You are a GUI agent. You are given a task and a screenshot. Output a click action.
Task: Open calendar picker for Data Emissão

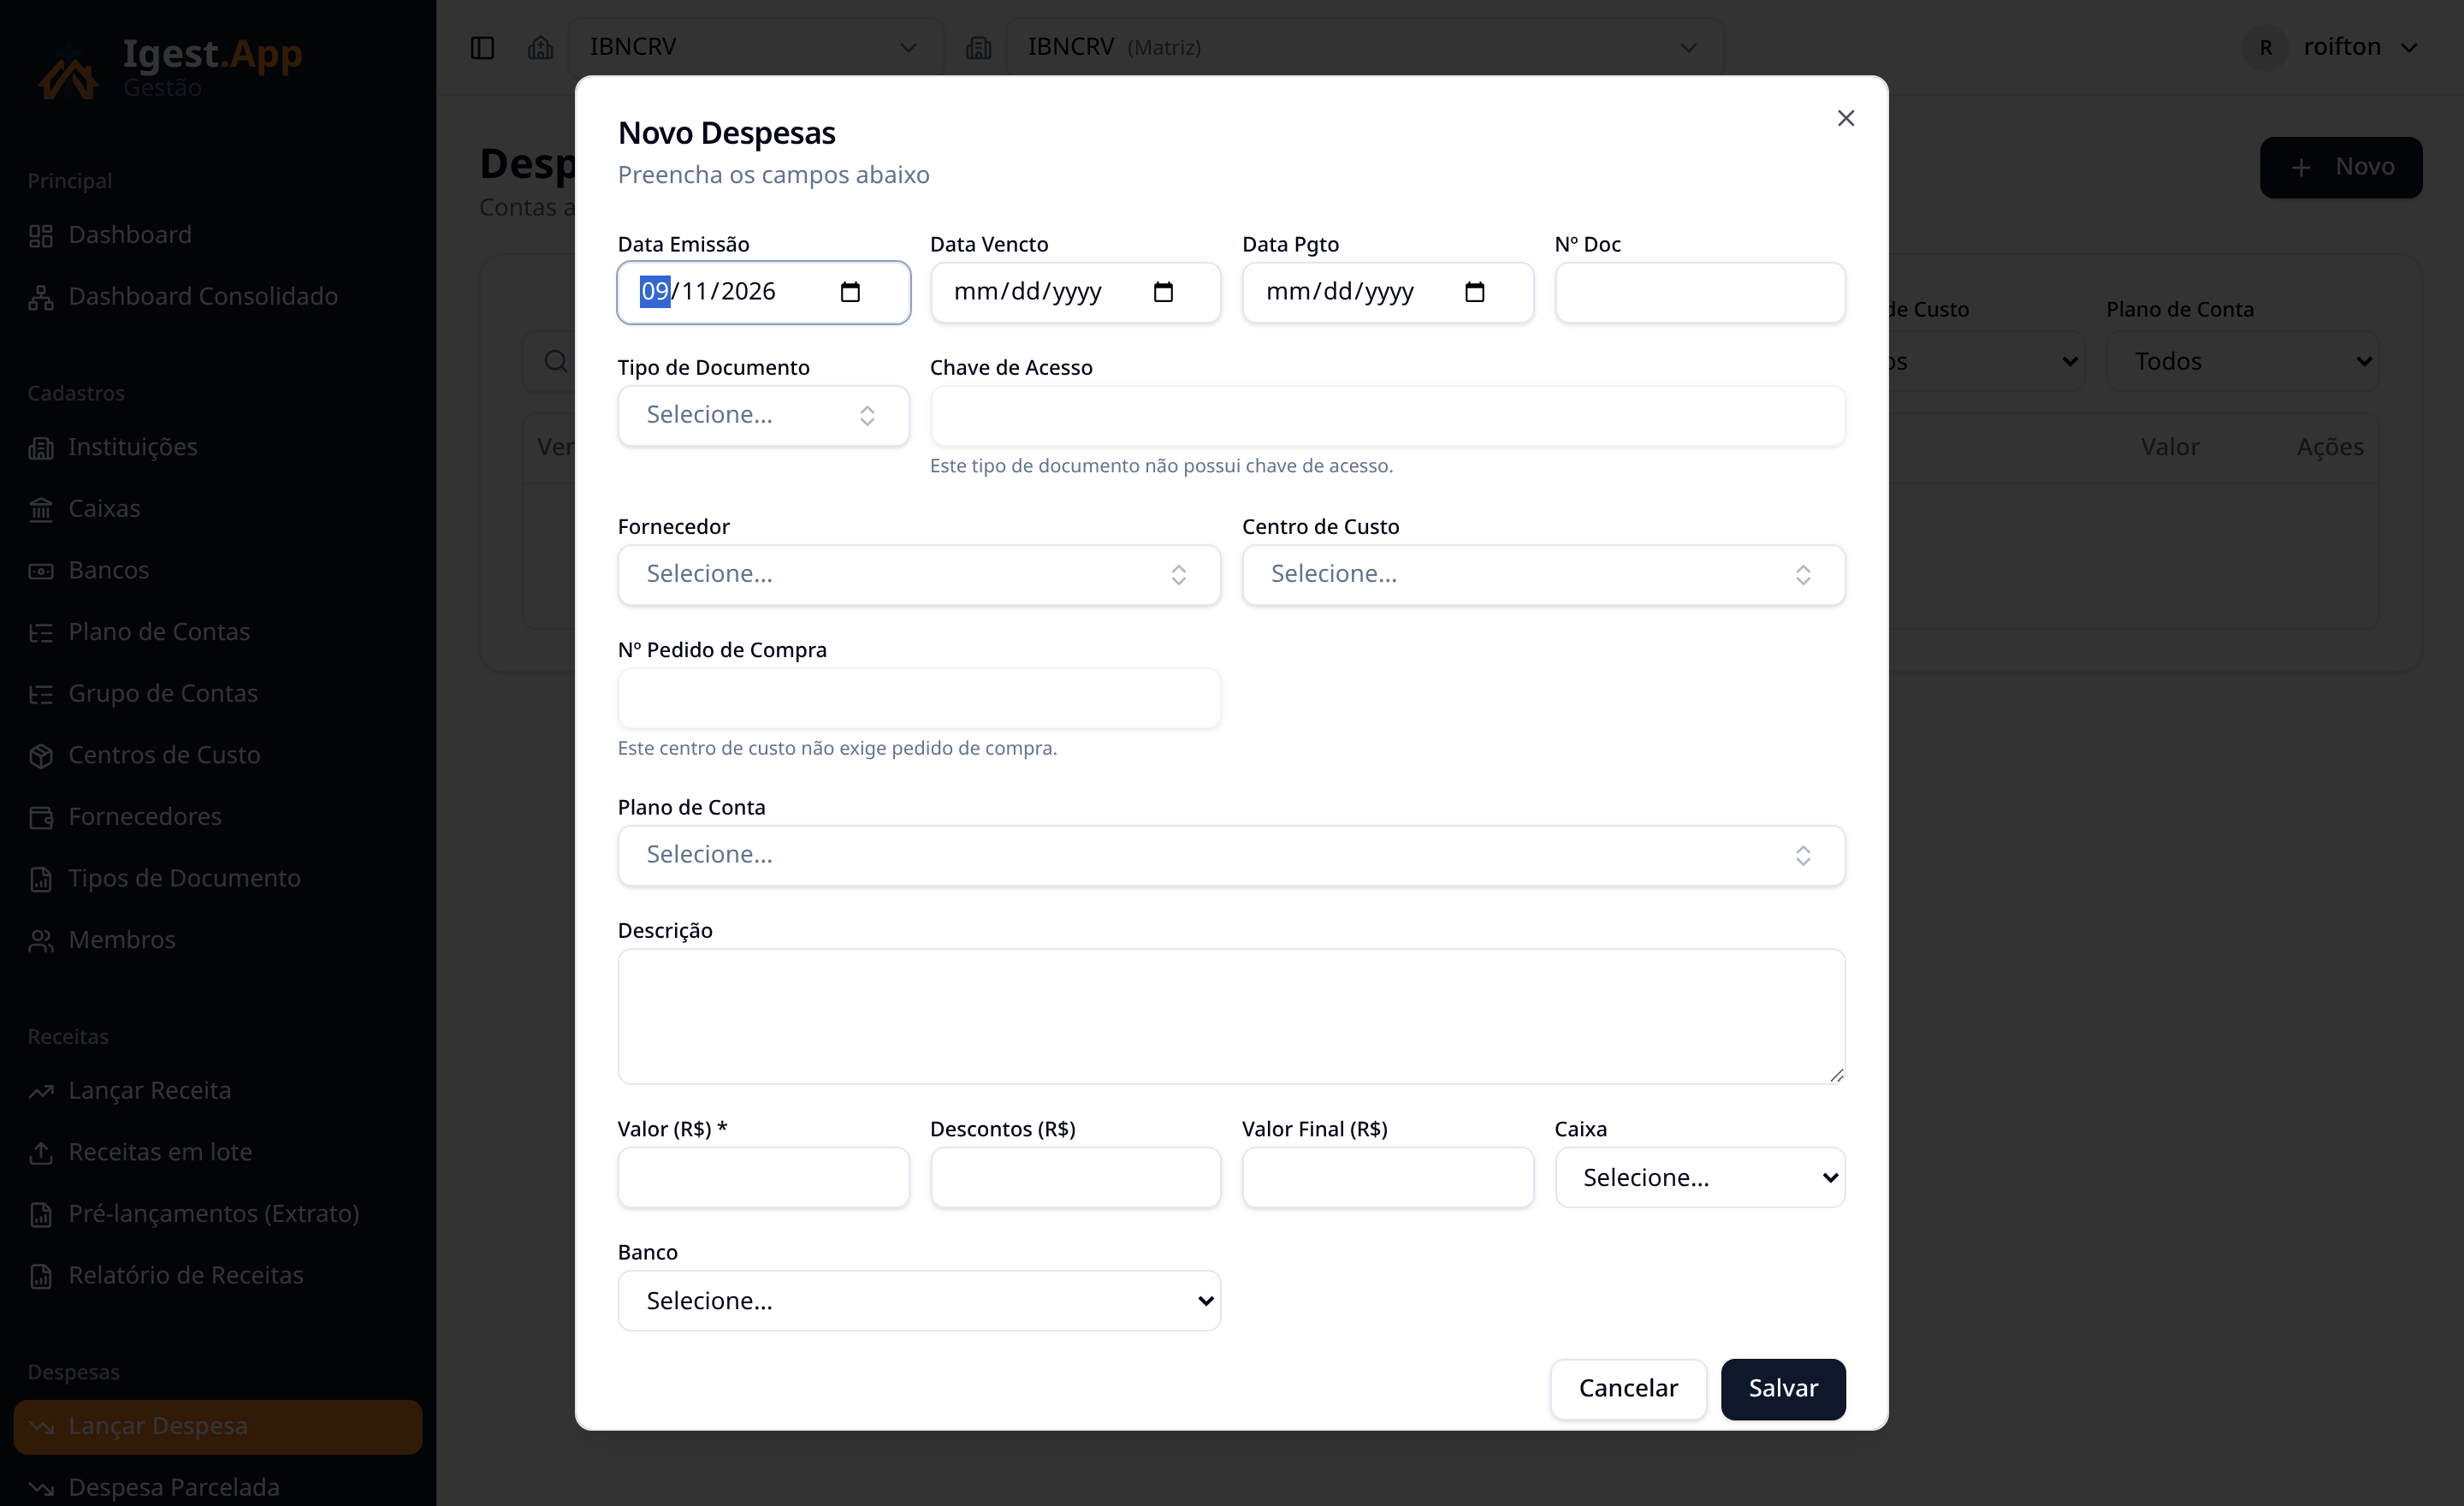pos(850,292)
